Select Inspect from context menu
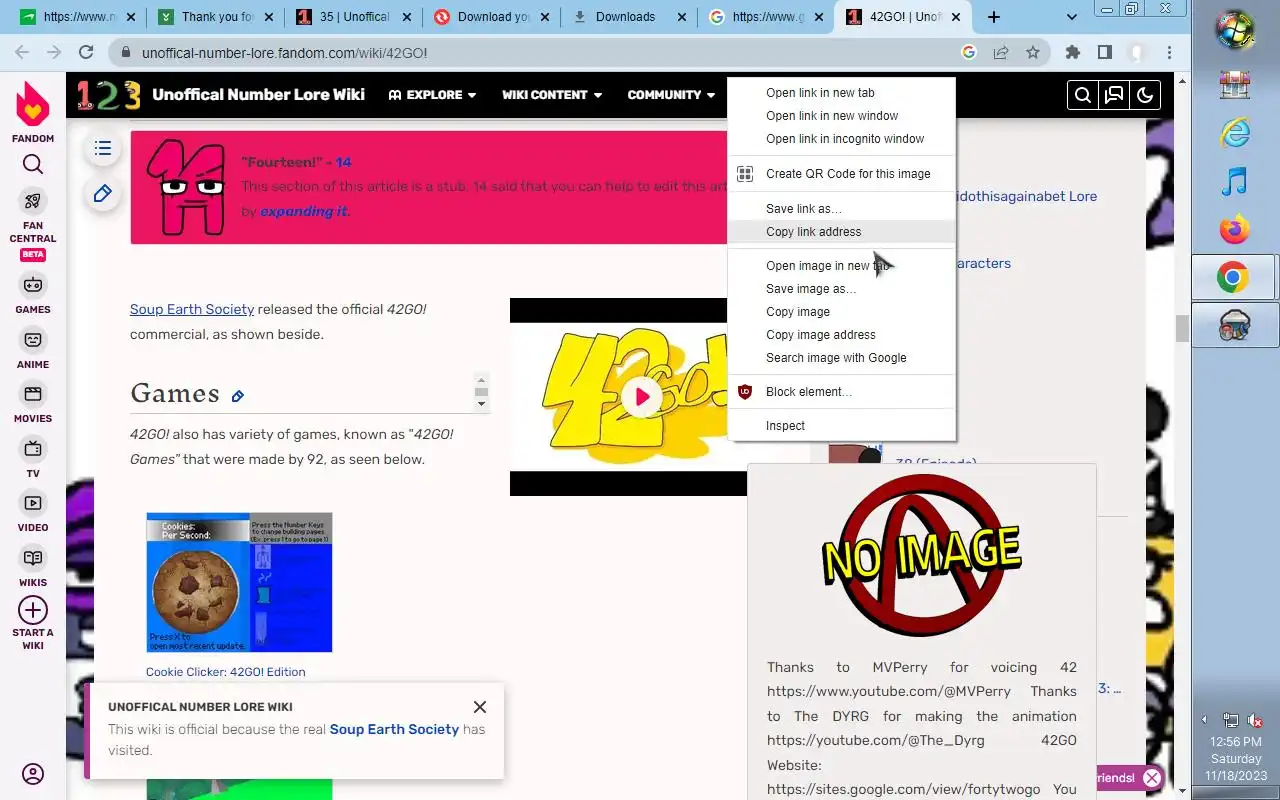This screenshot has width=1280, height=800. 842,426
